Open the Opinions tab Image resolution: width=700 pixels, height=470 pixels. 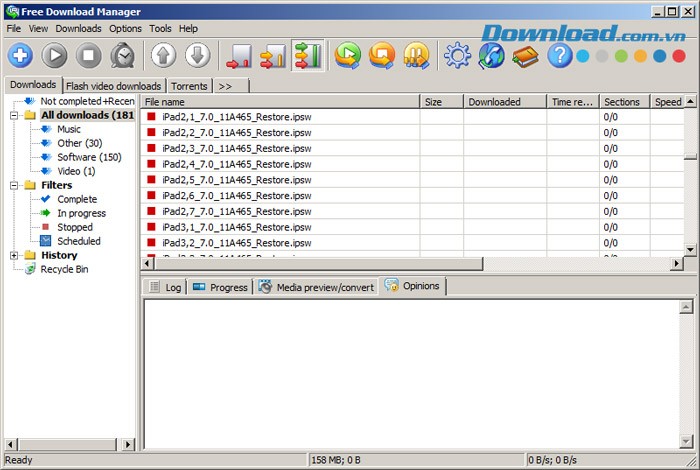412,286
